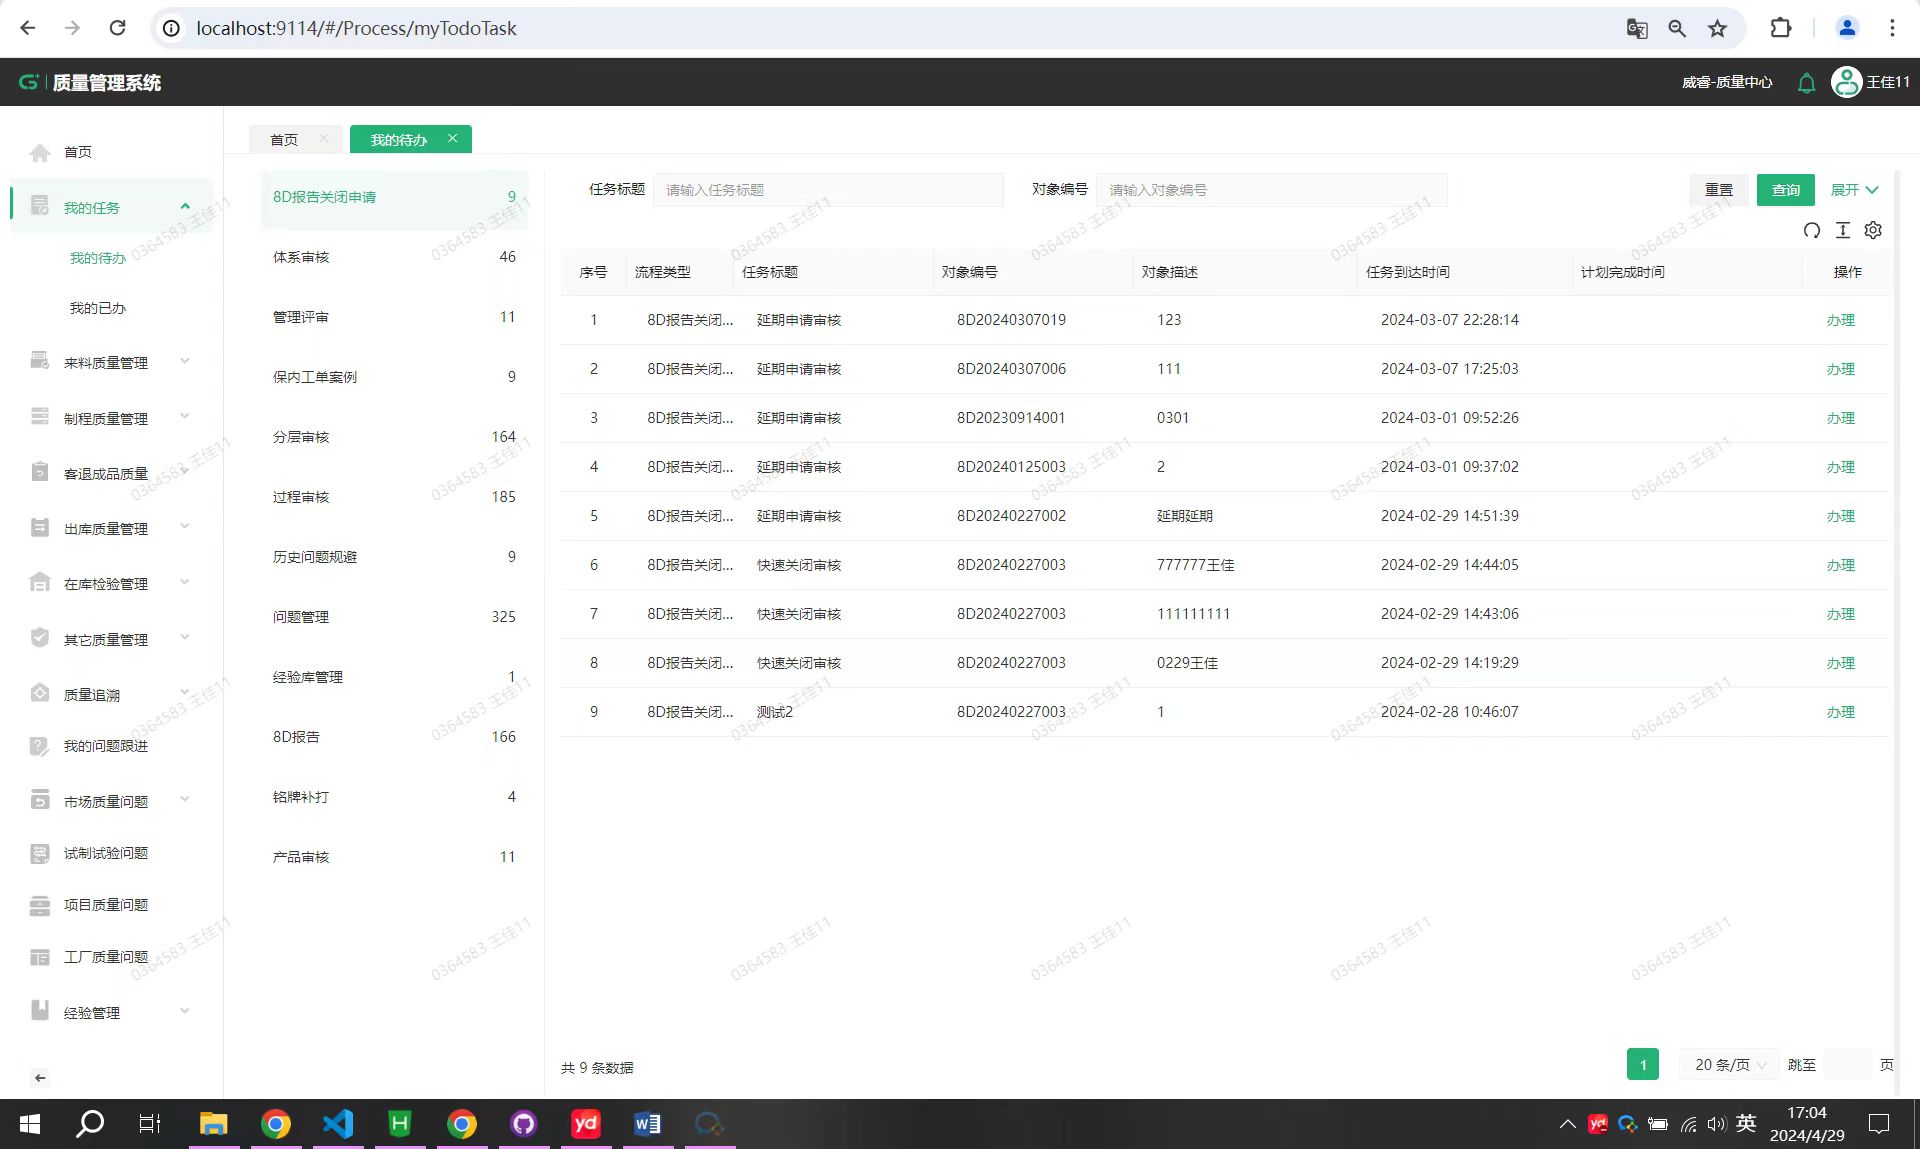Click 办理 for row 延期延期
The height and width of the screenshot is (1149, 1920).
click(x=1840, y=516)
